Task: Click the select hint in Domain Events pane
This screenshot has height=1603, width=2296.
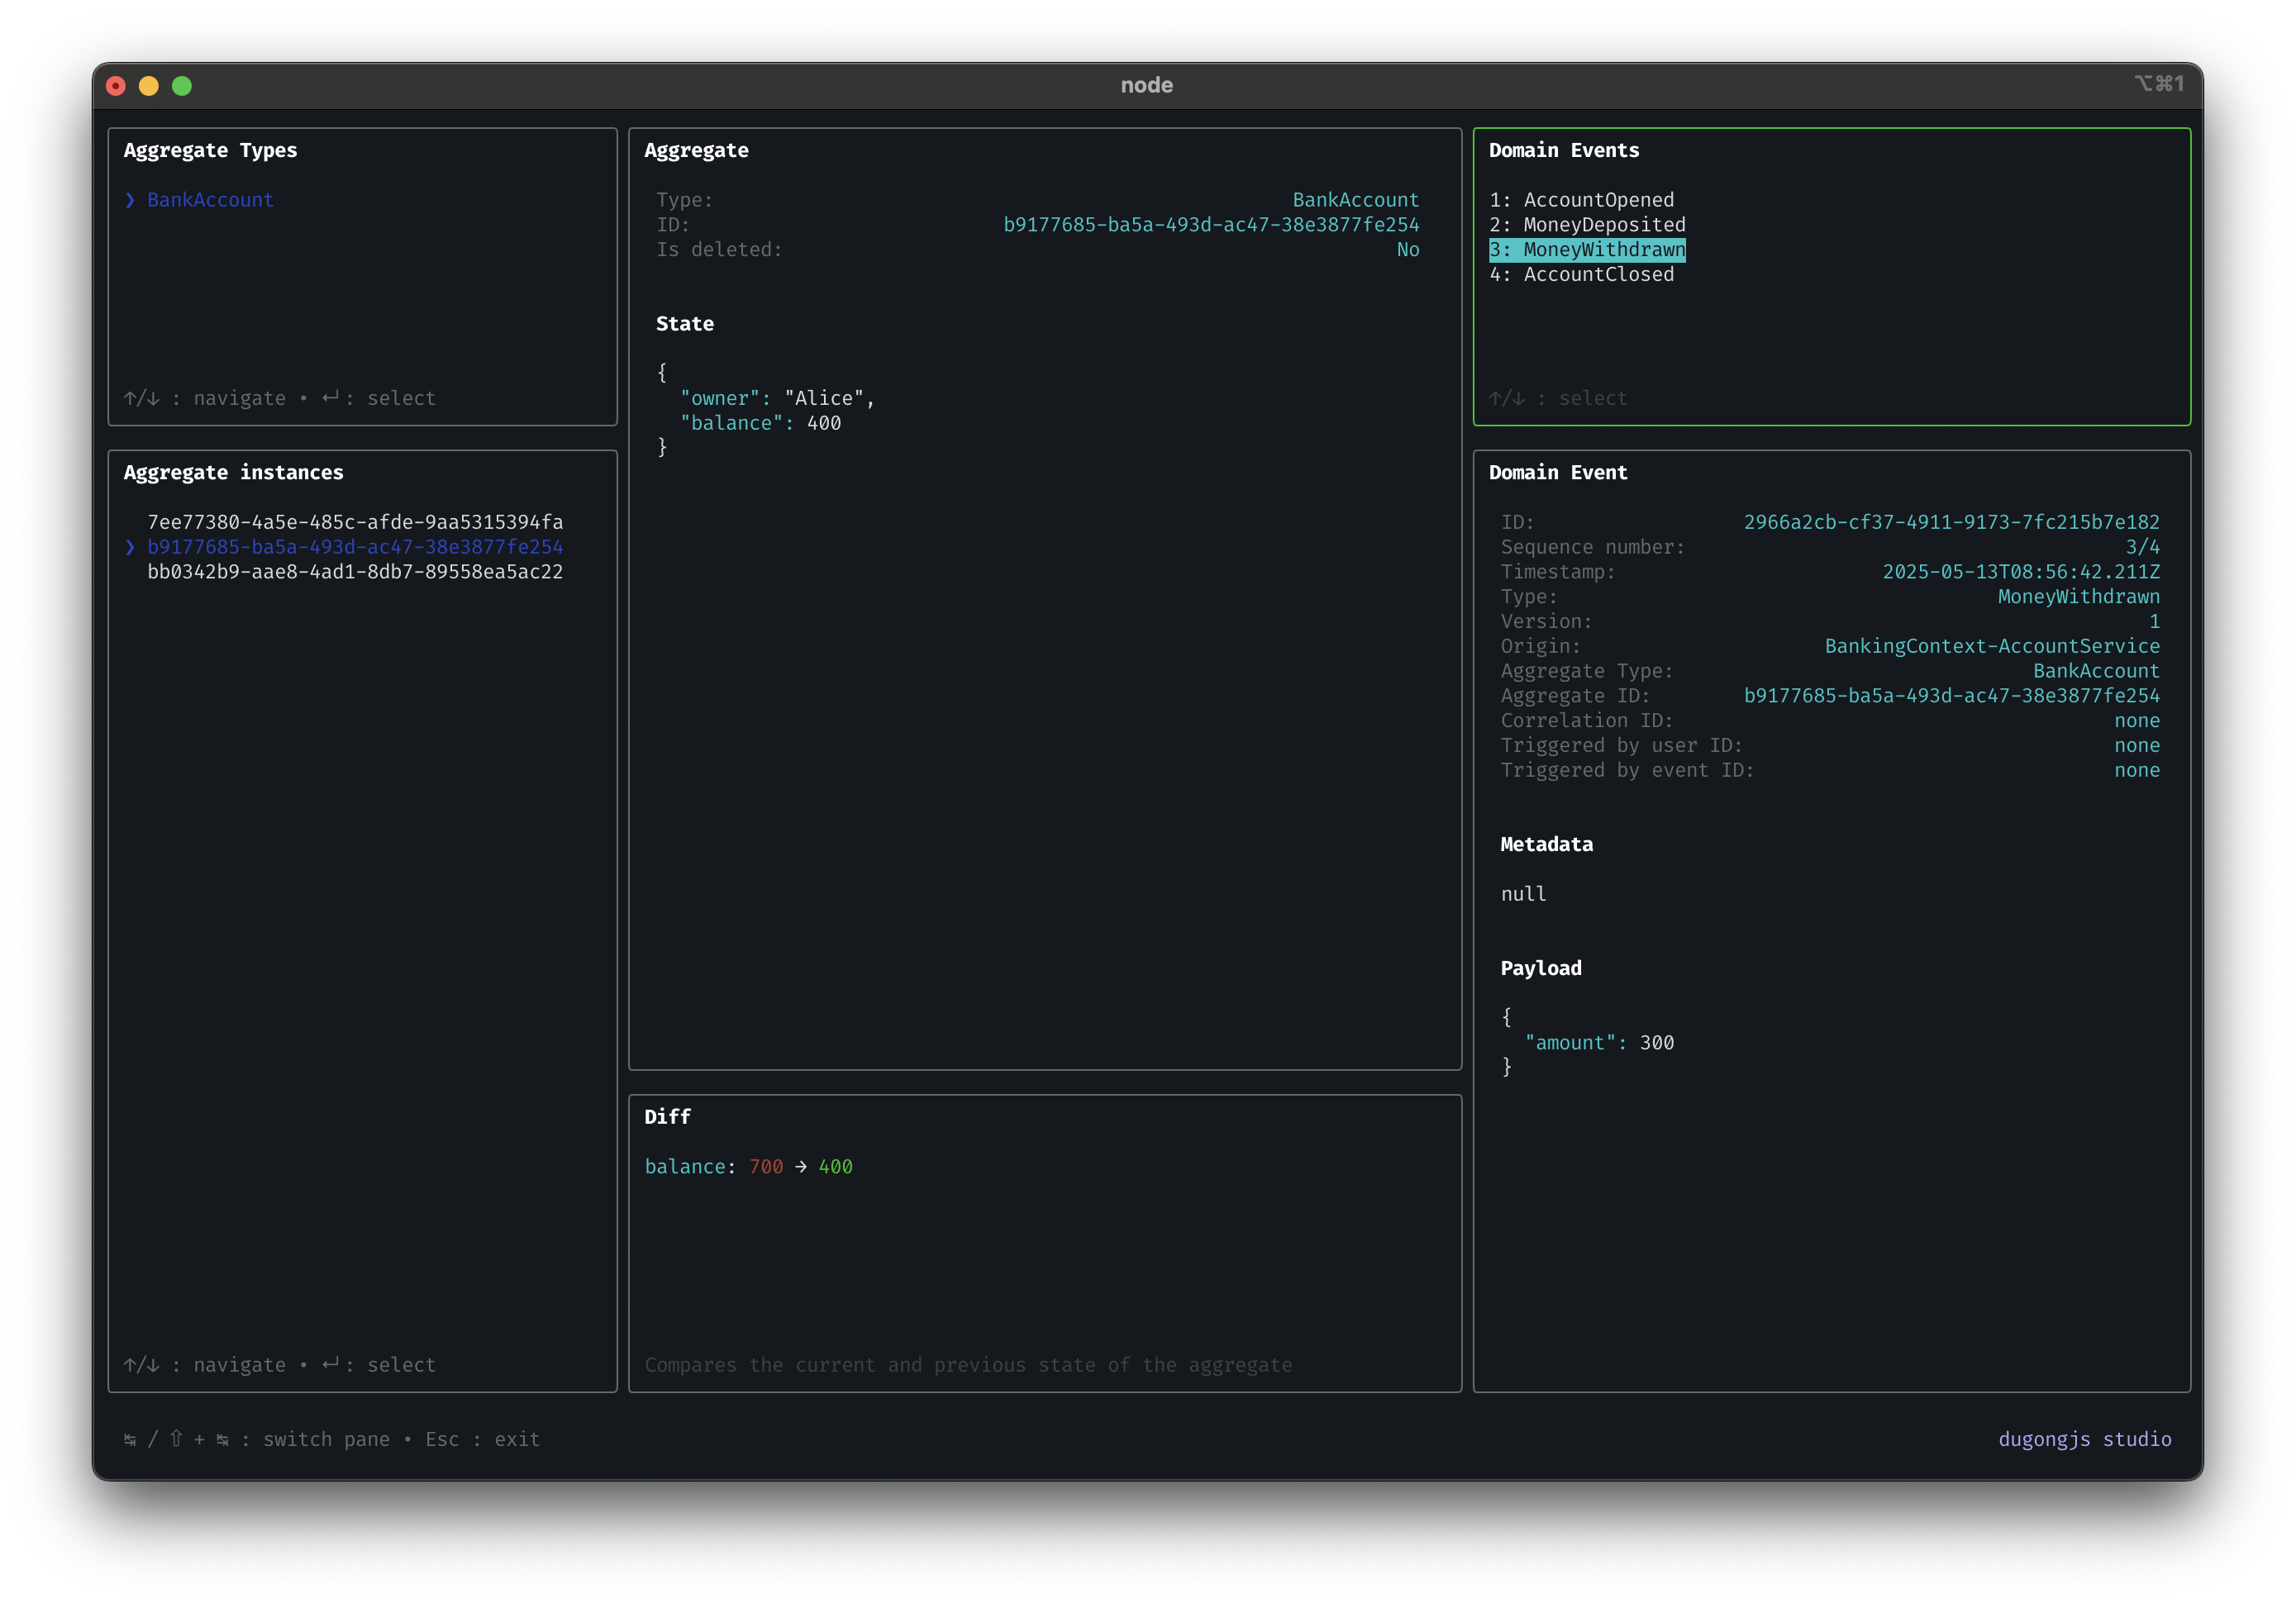Action: coord(1558,398)
